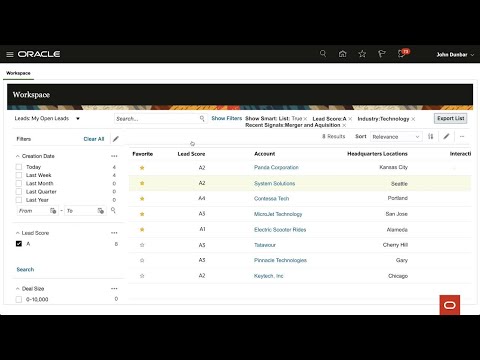The height and width of the screenshot is (360, 480).
Task: Open the red Oracle assistant button
Action: click(450, 305)
